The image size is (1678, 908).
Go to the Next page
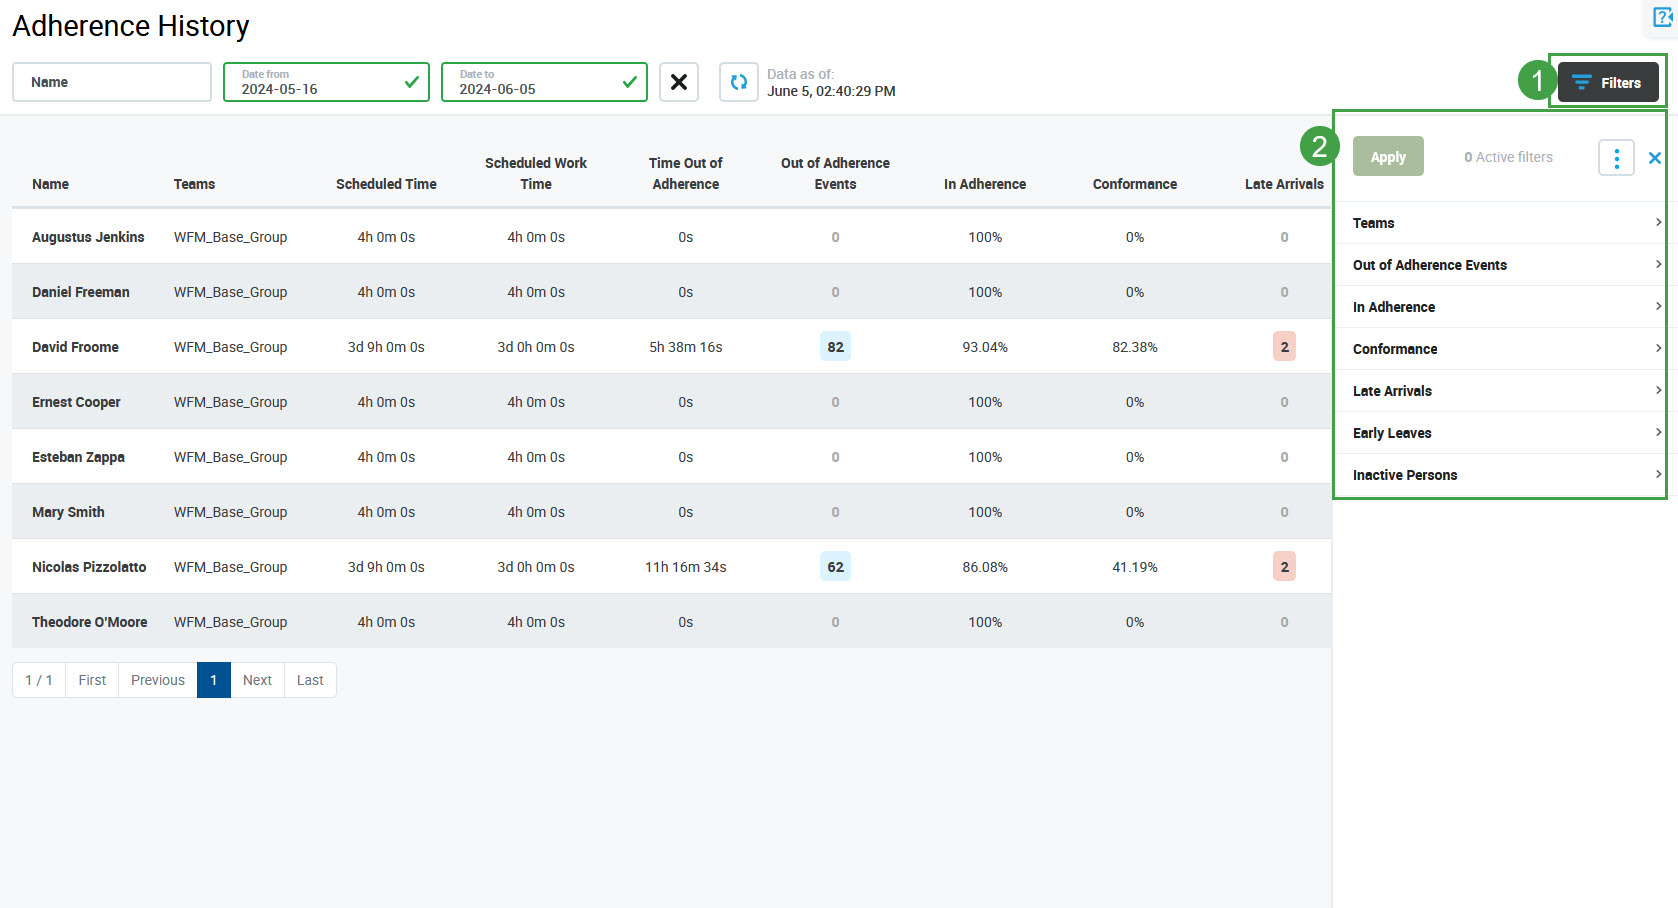point(257,680)
